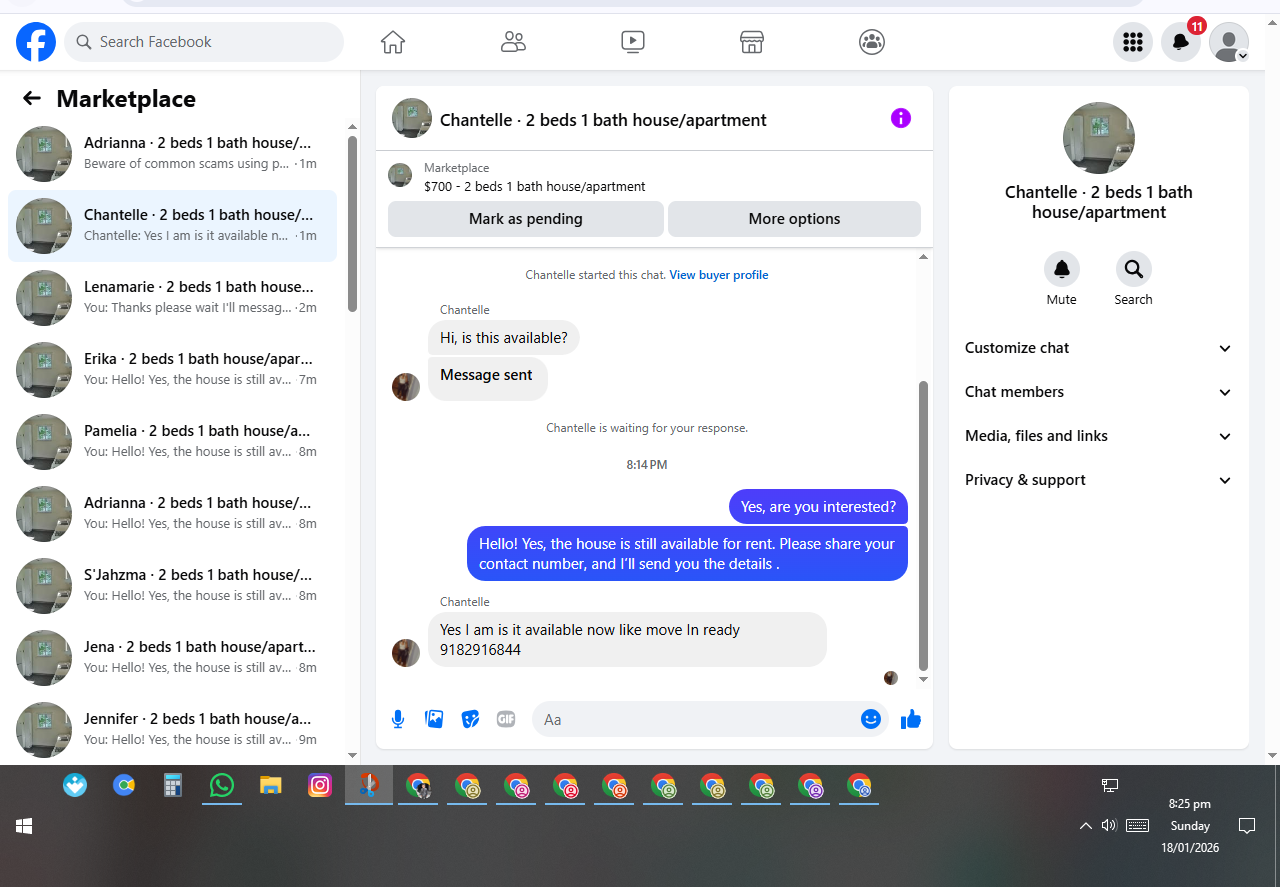Screen dimensions: 1280x887
Task: Open WhatsApp from the taskbar
Action: [x=222, y=786]
